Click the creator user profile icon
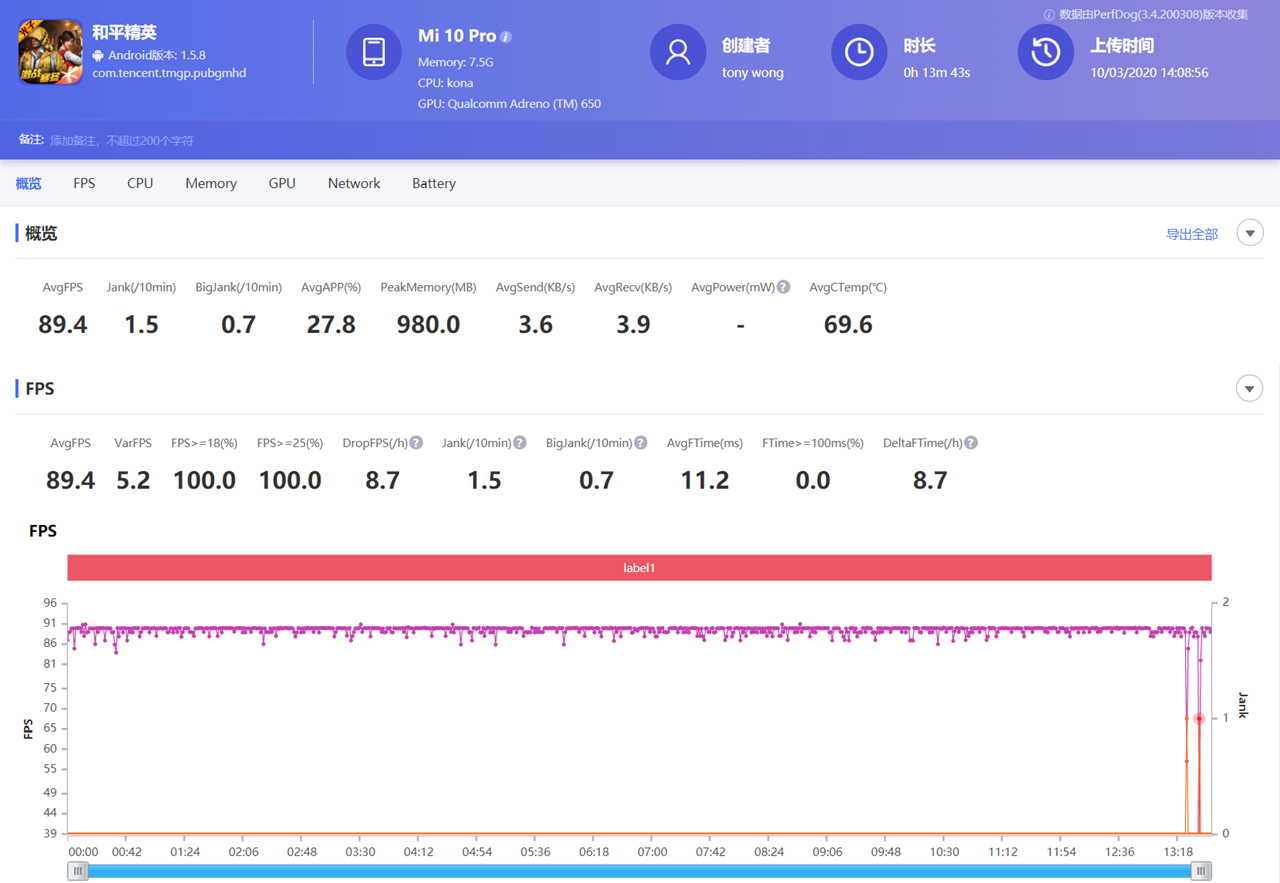Viewport: 1280px width, 883px height. tap(678, 52)
